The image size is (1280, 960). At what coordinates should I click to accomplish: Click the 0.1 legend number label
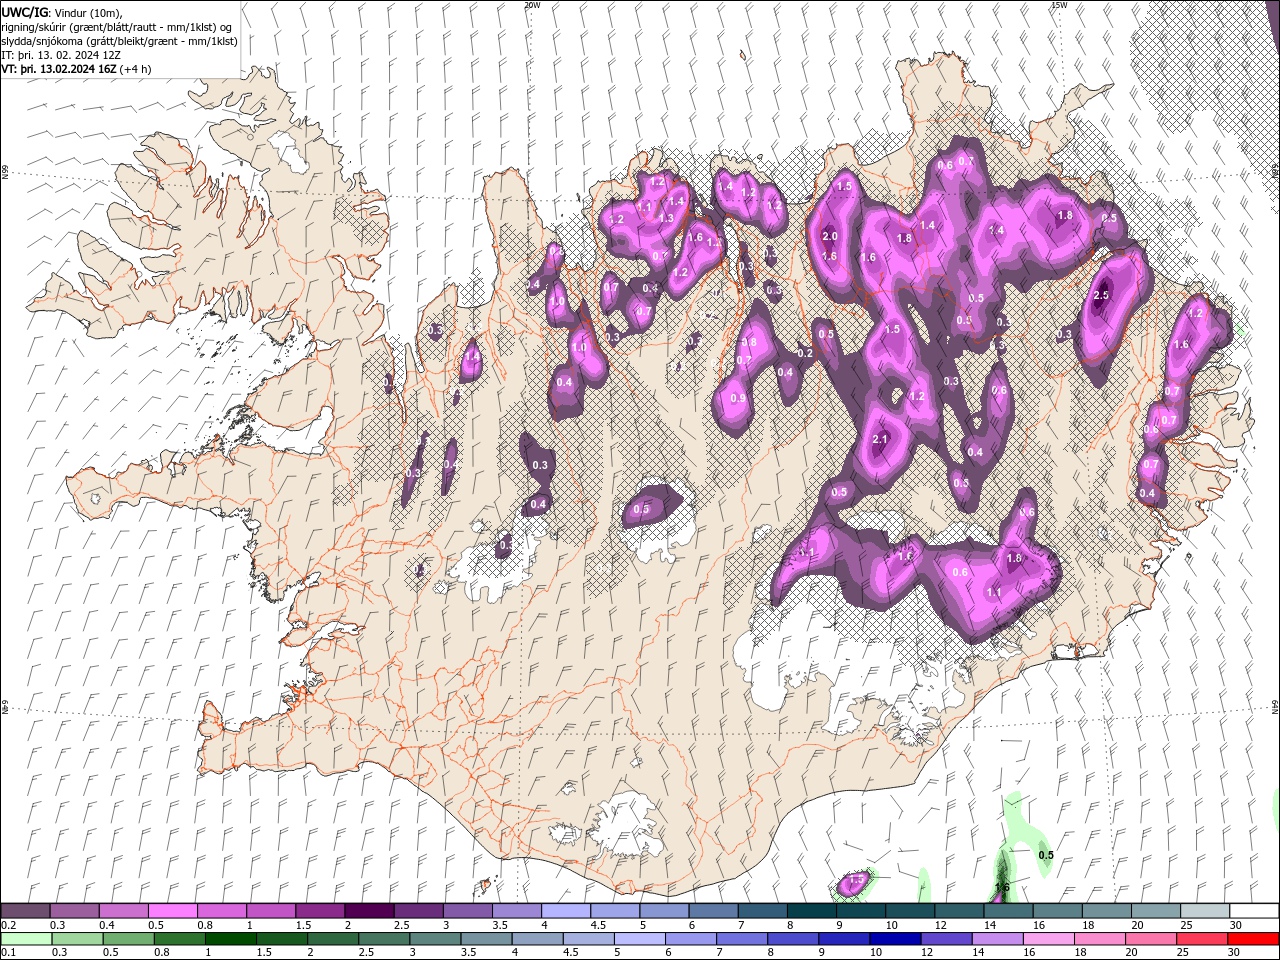point(8,952)
